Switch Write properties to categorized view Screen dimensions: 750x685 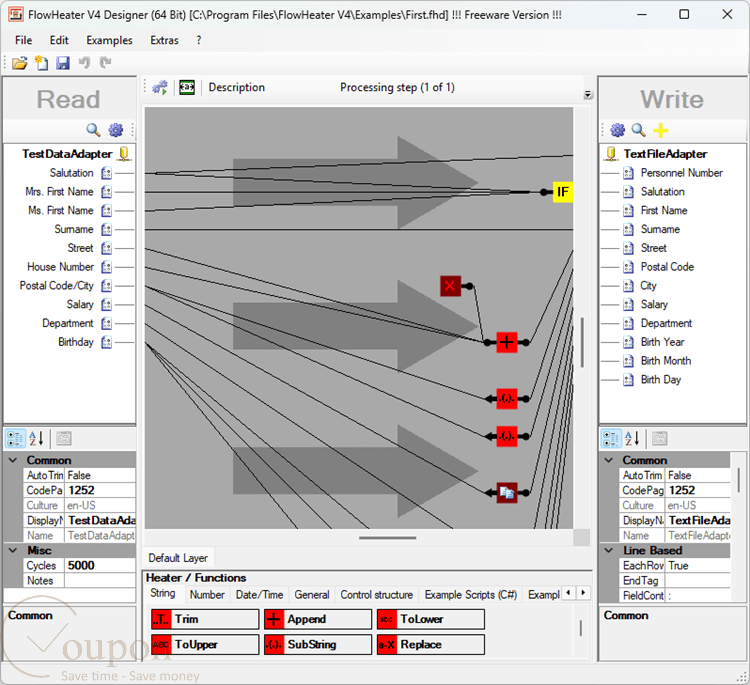pyautogui.click(x=611, y=438)
